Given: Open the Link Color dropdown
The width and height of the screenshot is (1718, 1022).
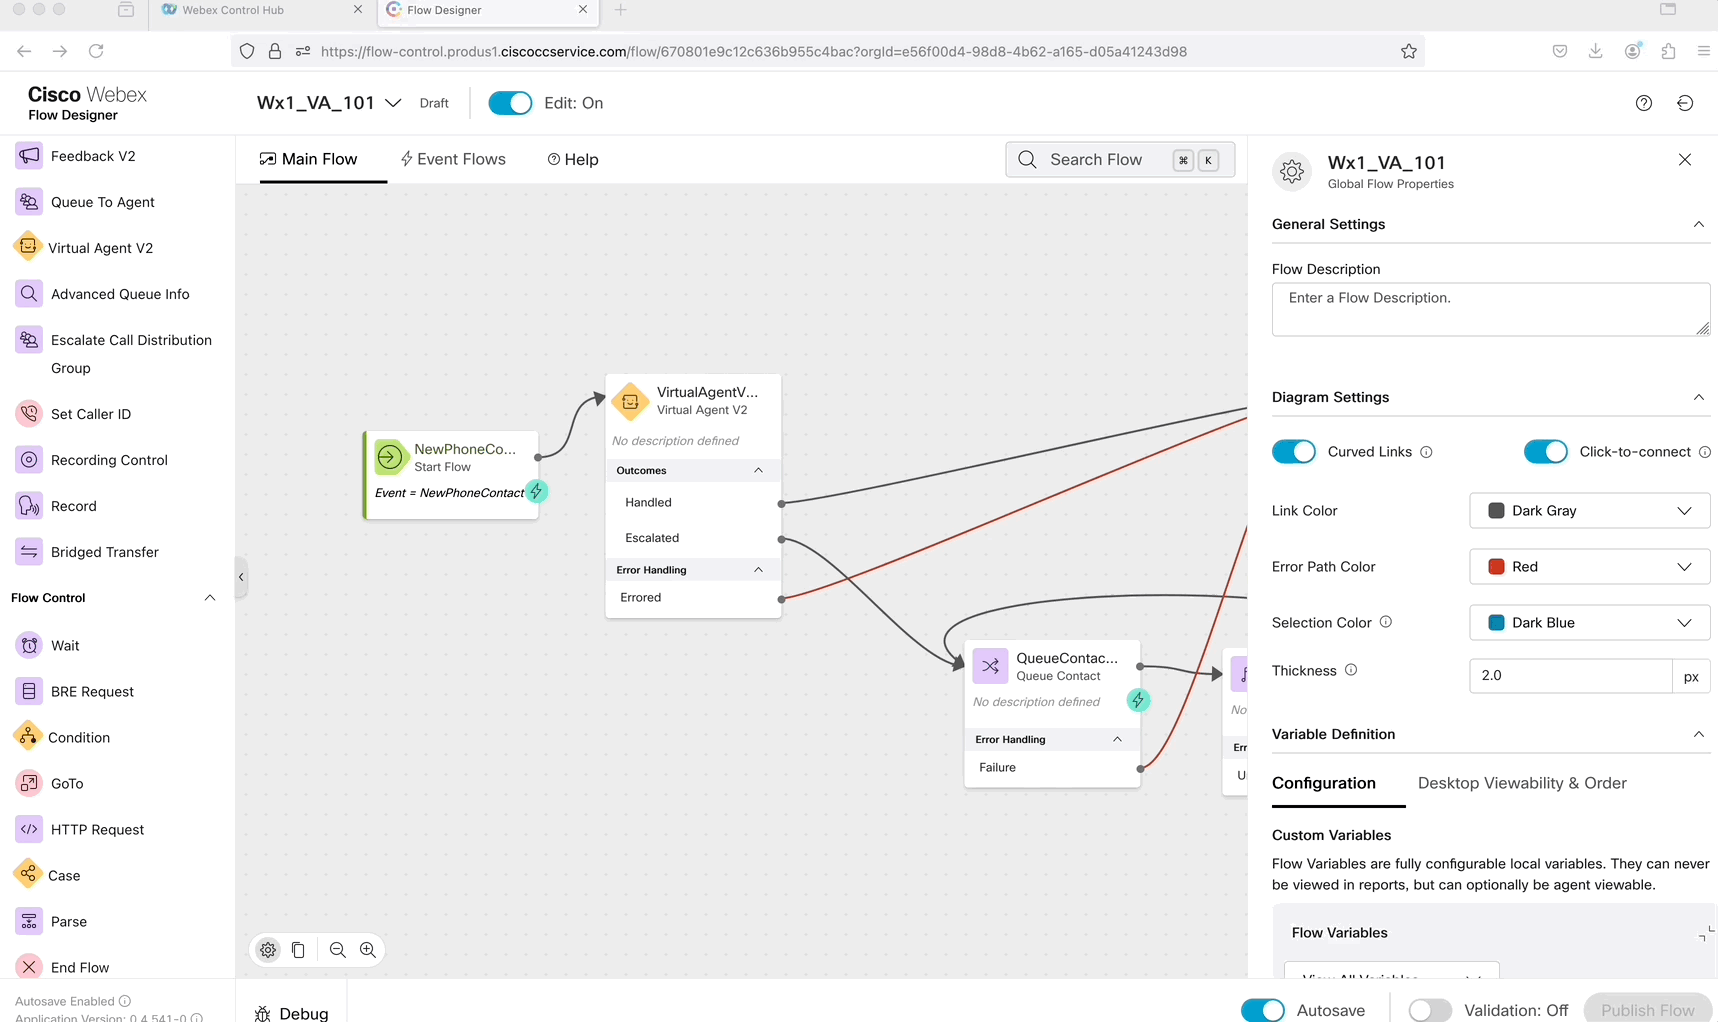Looking at the screenshot, I should click(x=1589, y=511).
